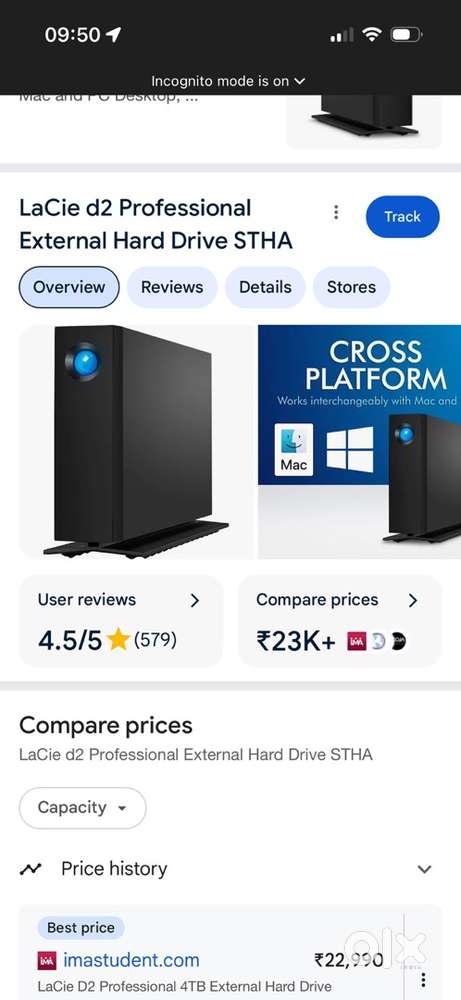Tap the arrow on Compare prices card
The width and height of the screenshot is (461, 1000).
point(413,600)
